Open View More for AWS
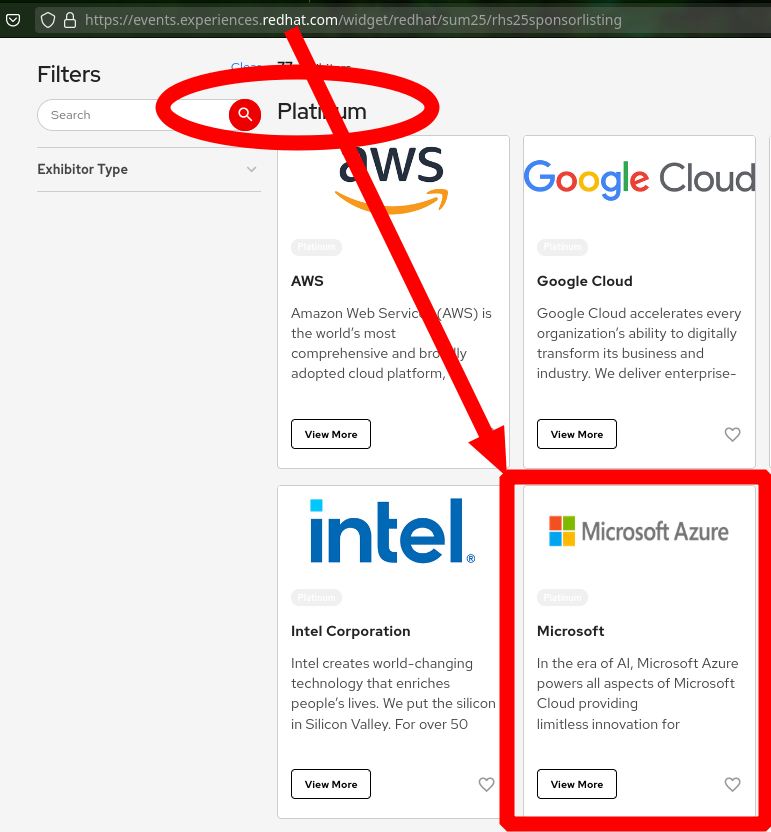771x832 pixels. [x=331, y=434]
